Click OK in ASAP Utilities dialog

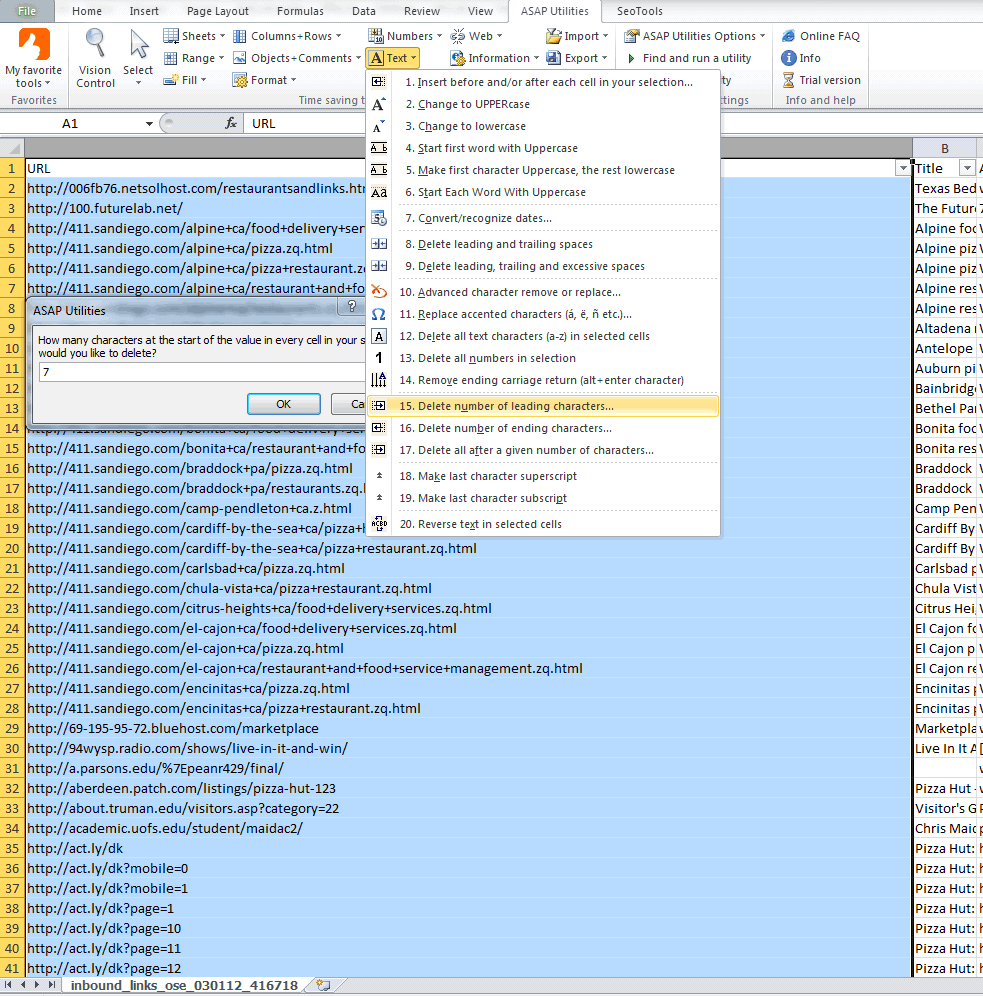tap(284, 404)
